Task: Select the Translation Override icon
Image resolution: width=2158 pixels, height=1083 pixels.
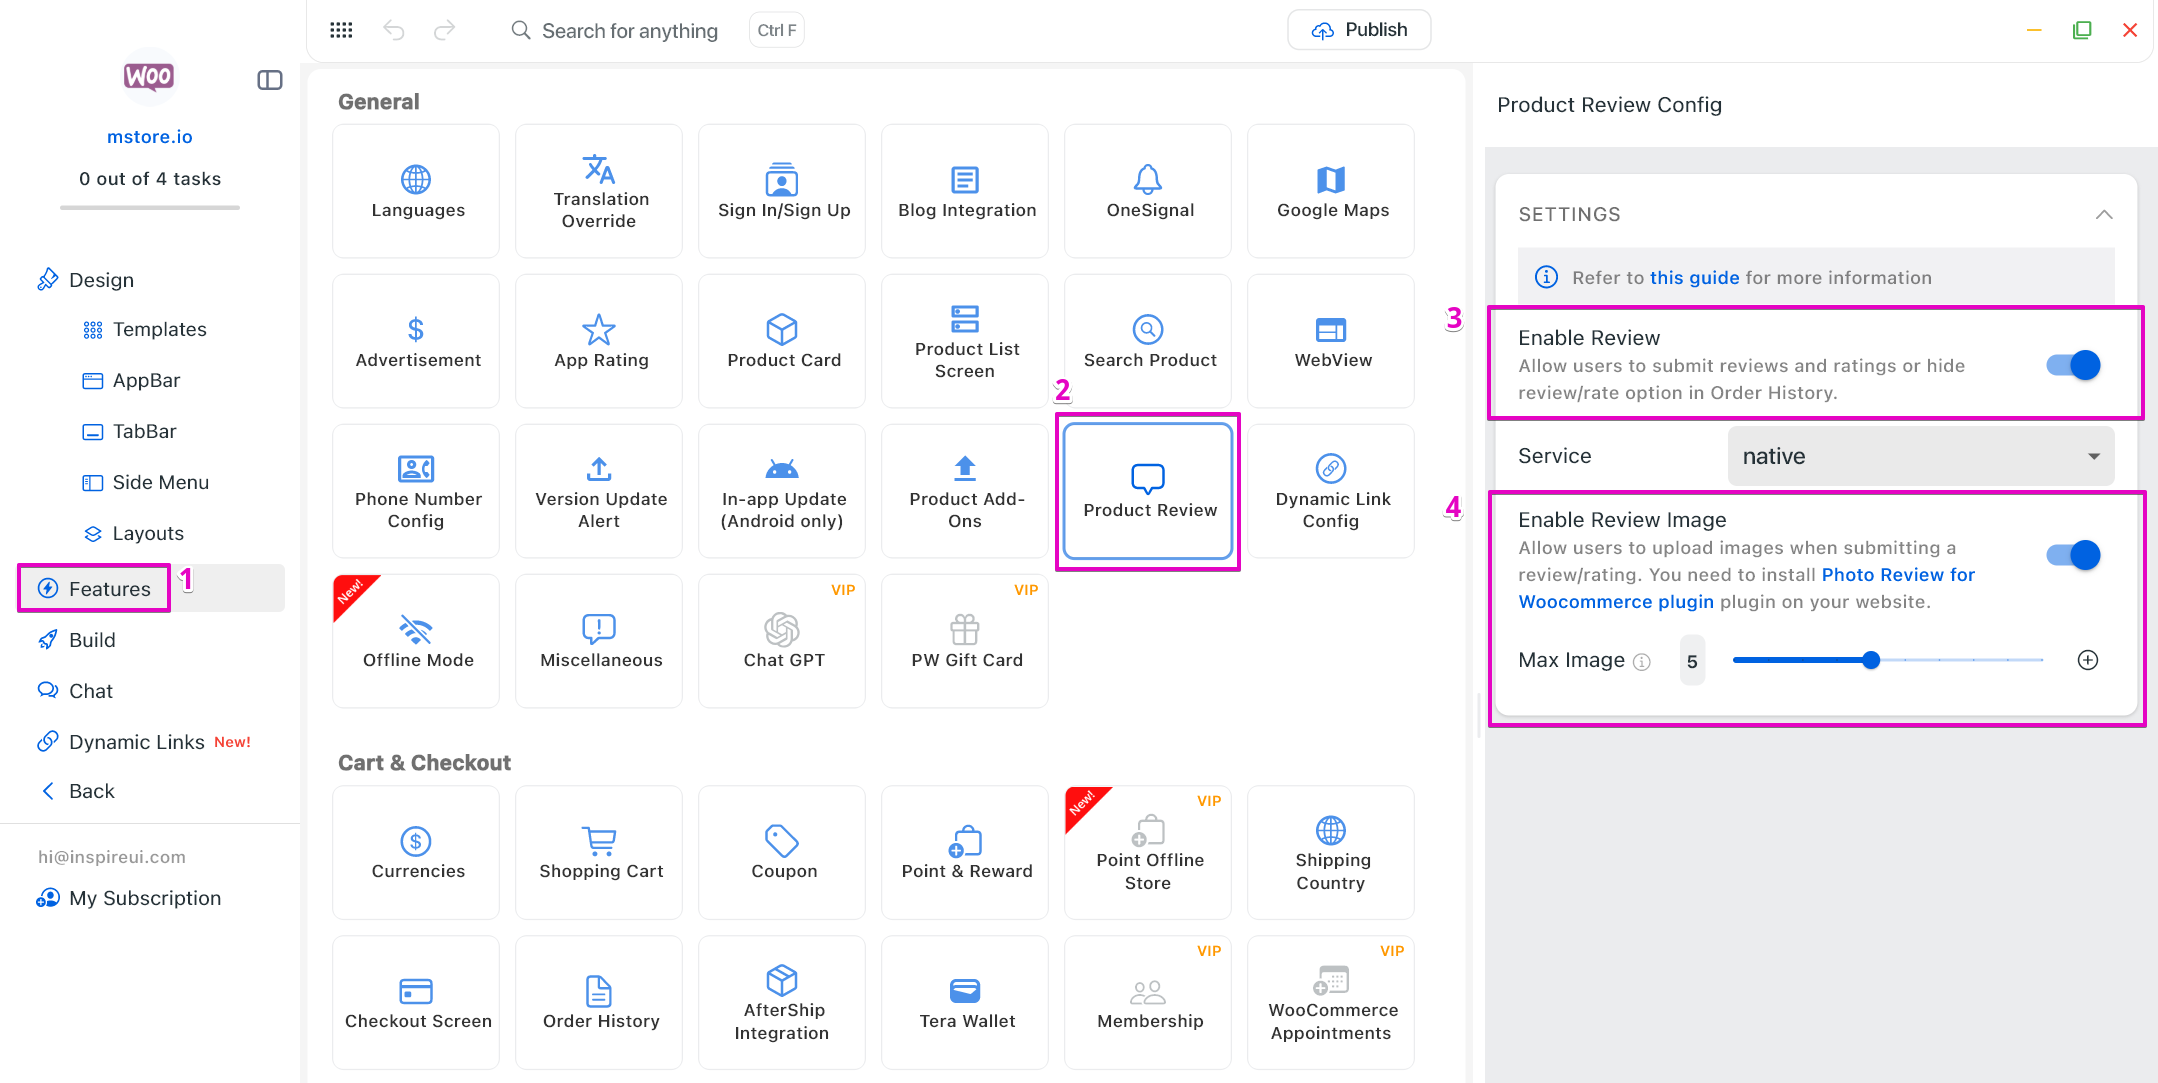Action: click(x=599, y=169)
